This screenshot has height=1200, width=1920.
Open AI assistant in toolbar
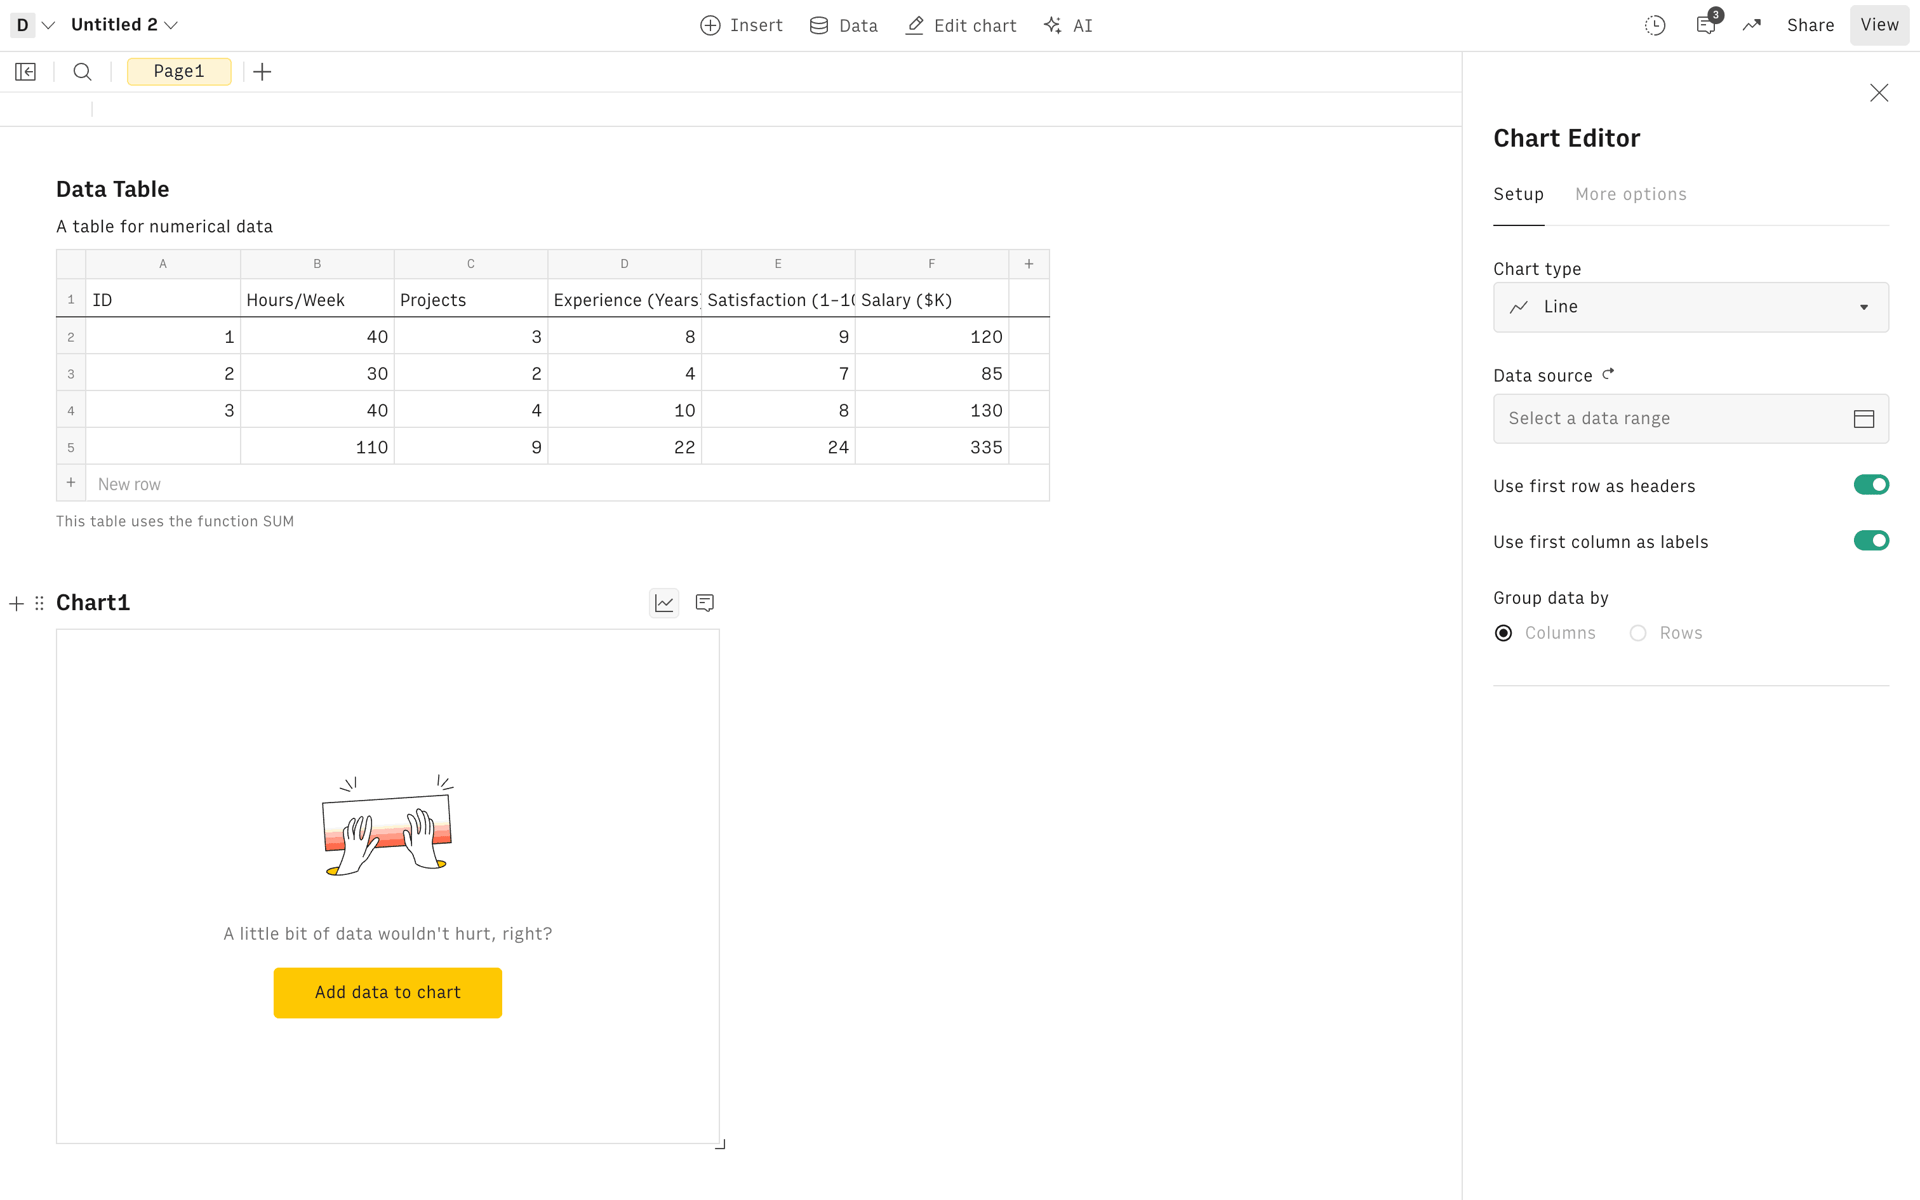point(1068,26)
